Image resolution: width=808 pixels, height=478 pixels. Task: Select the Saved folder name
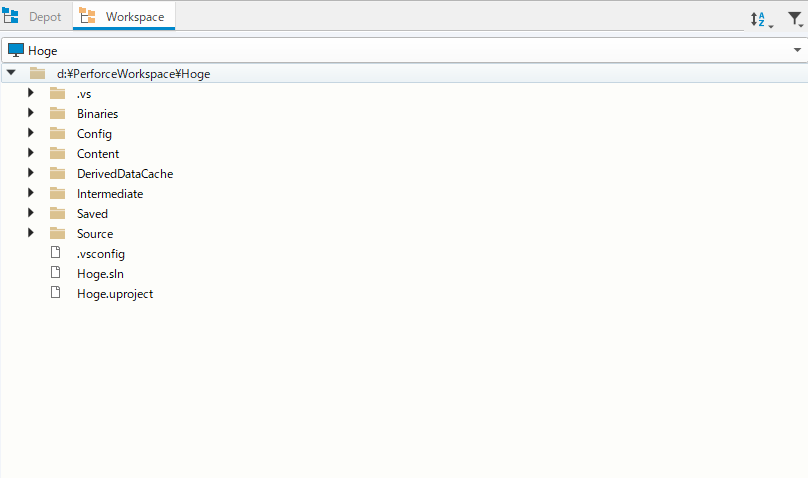click(x=92, y=214)
